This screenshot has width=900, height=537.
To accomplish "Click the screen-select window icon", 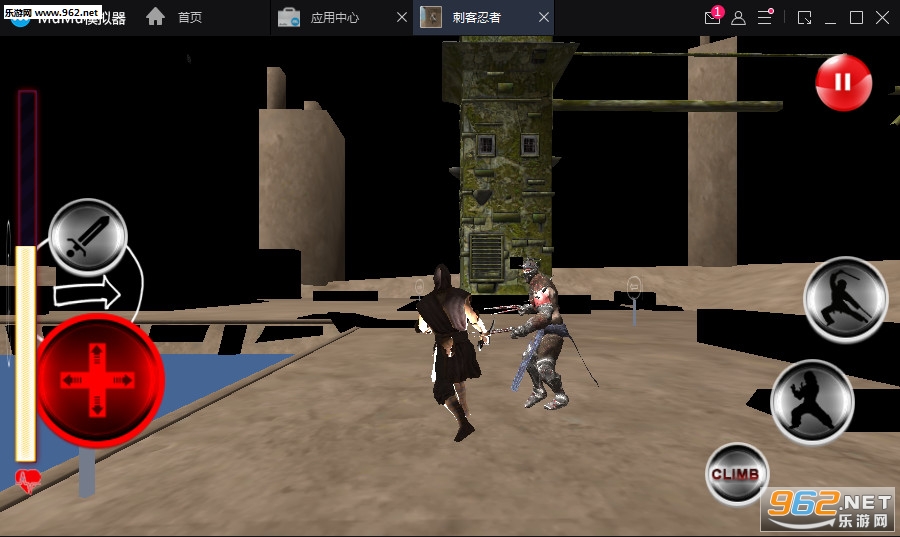I will click(x=805, y=18).
